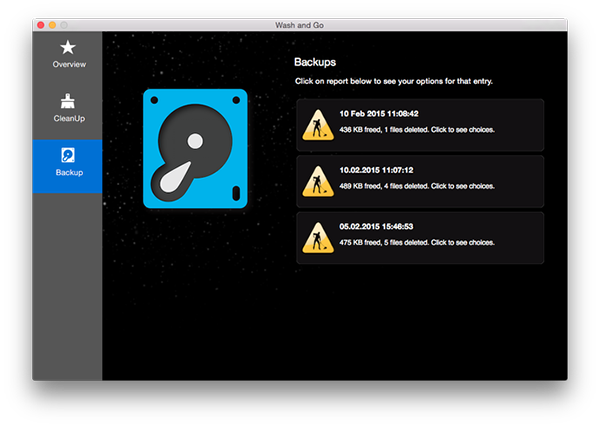Open the Overview star icon
Image resolution: width=600 pixels, height=427 pixels.
tap(68, 47)
